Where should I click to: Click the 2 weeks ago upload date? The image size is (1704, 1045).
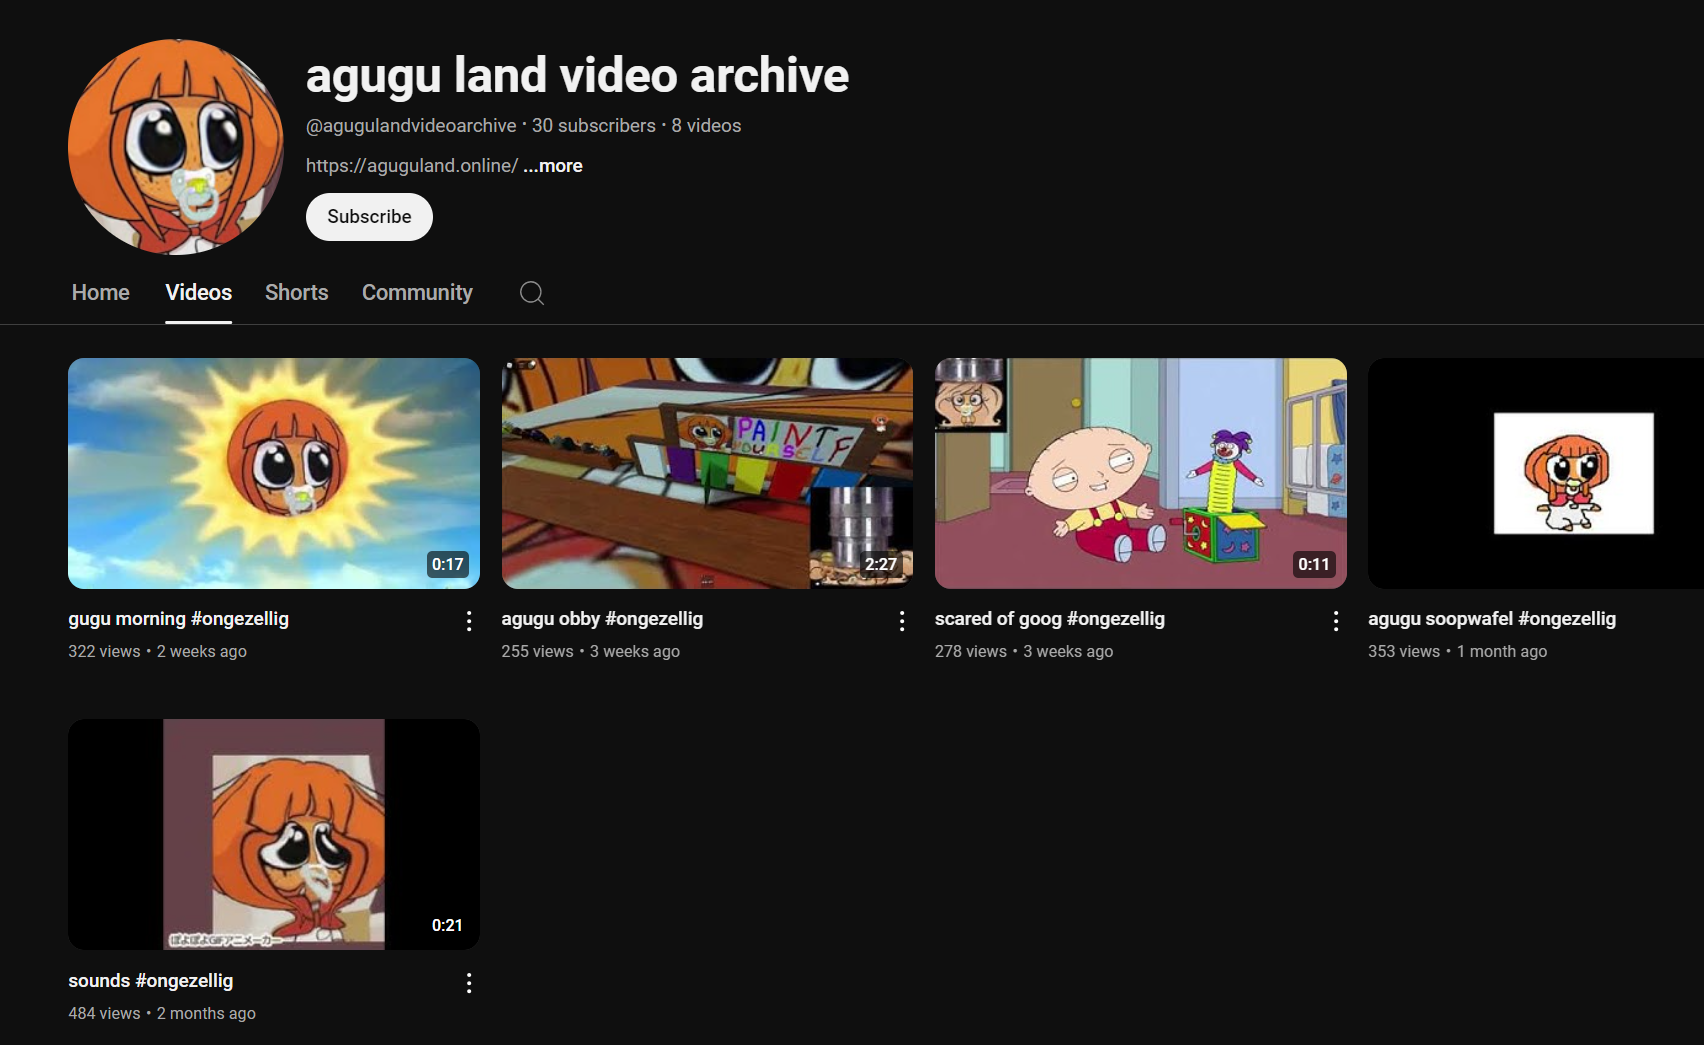click(202, 651)
